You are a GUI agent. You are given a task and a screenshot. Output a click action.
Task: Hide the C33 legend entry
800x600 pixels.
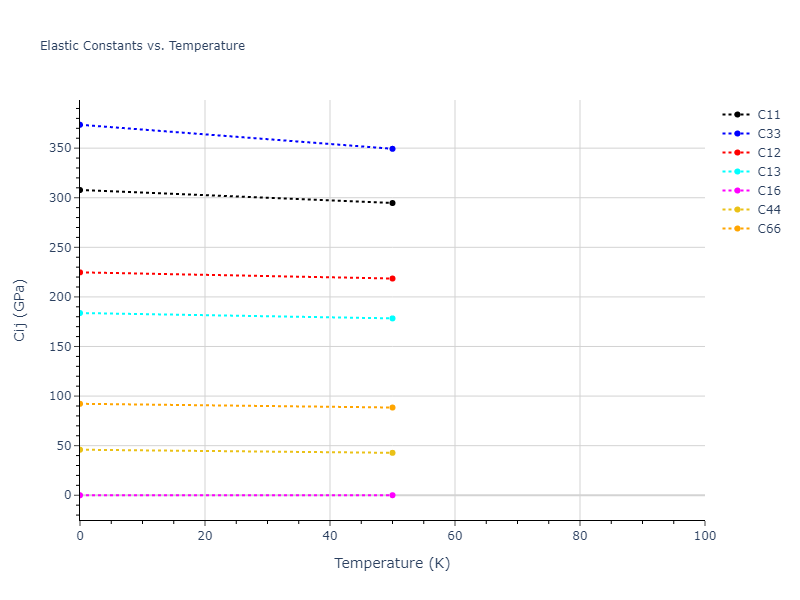coord(768,134)
